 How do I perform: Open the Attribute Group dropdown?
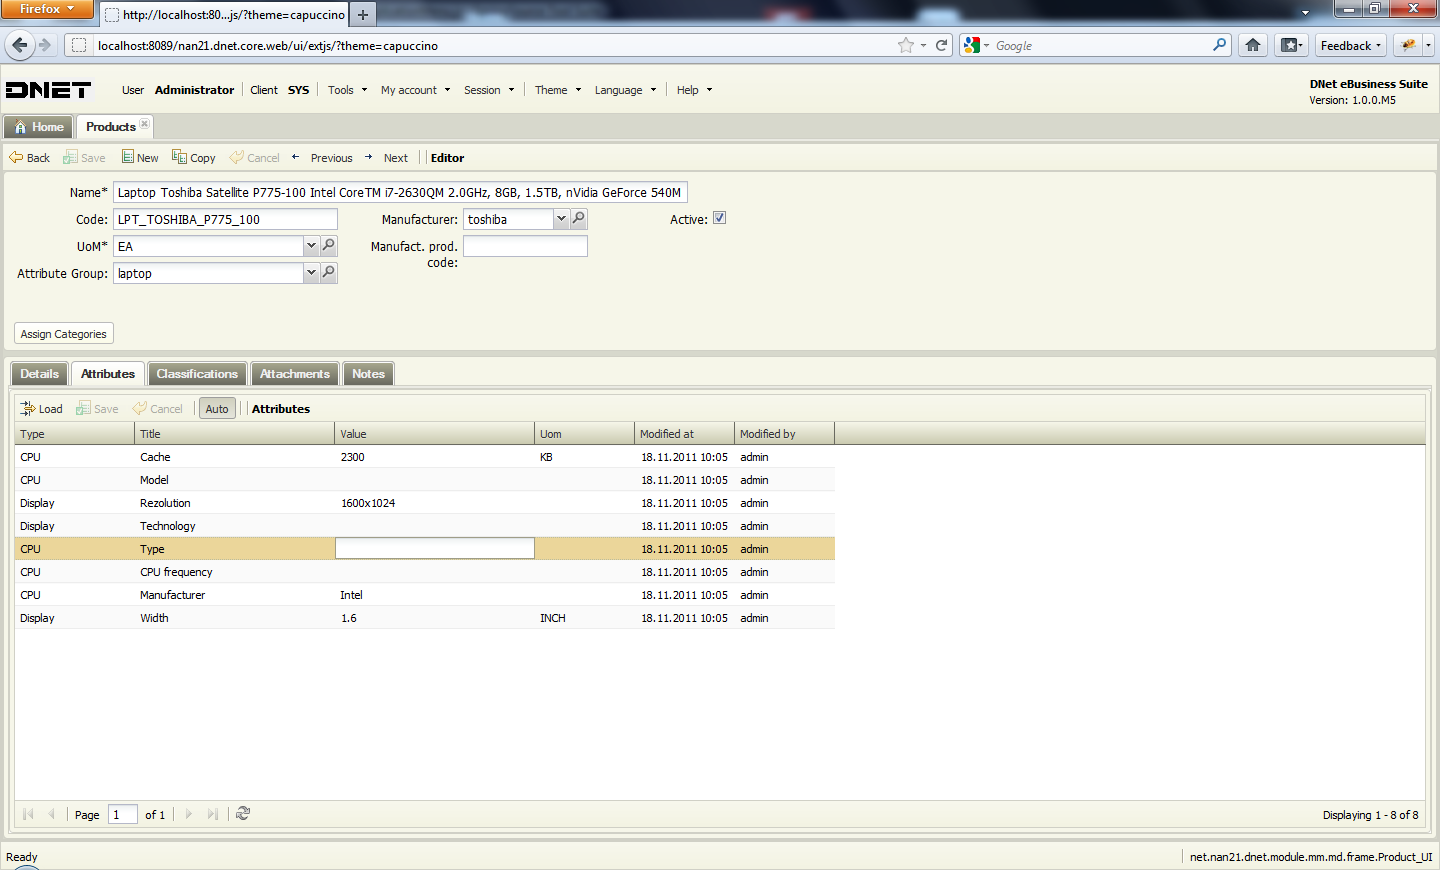(x=310, y=272)
